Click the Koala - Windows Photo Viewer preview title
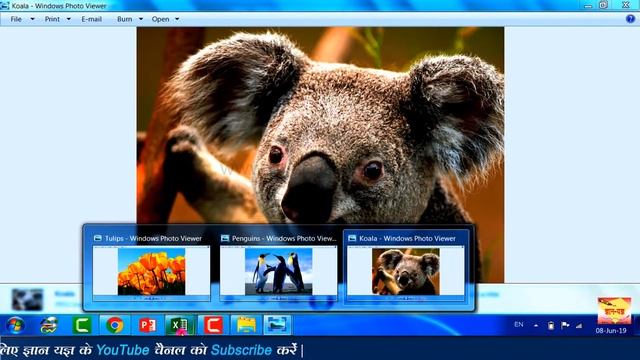This screenshot has width=640, height=360. [x=407, y=238]
